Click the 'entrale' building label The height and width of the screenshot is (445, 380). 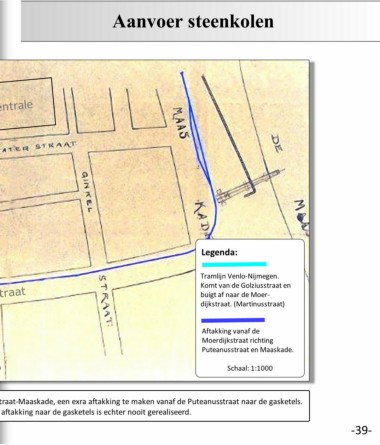[16, 106]
